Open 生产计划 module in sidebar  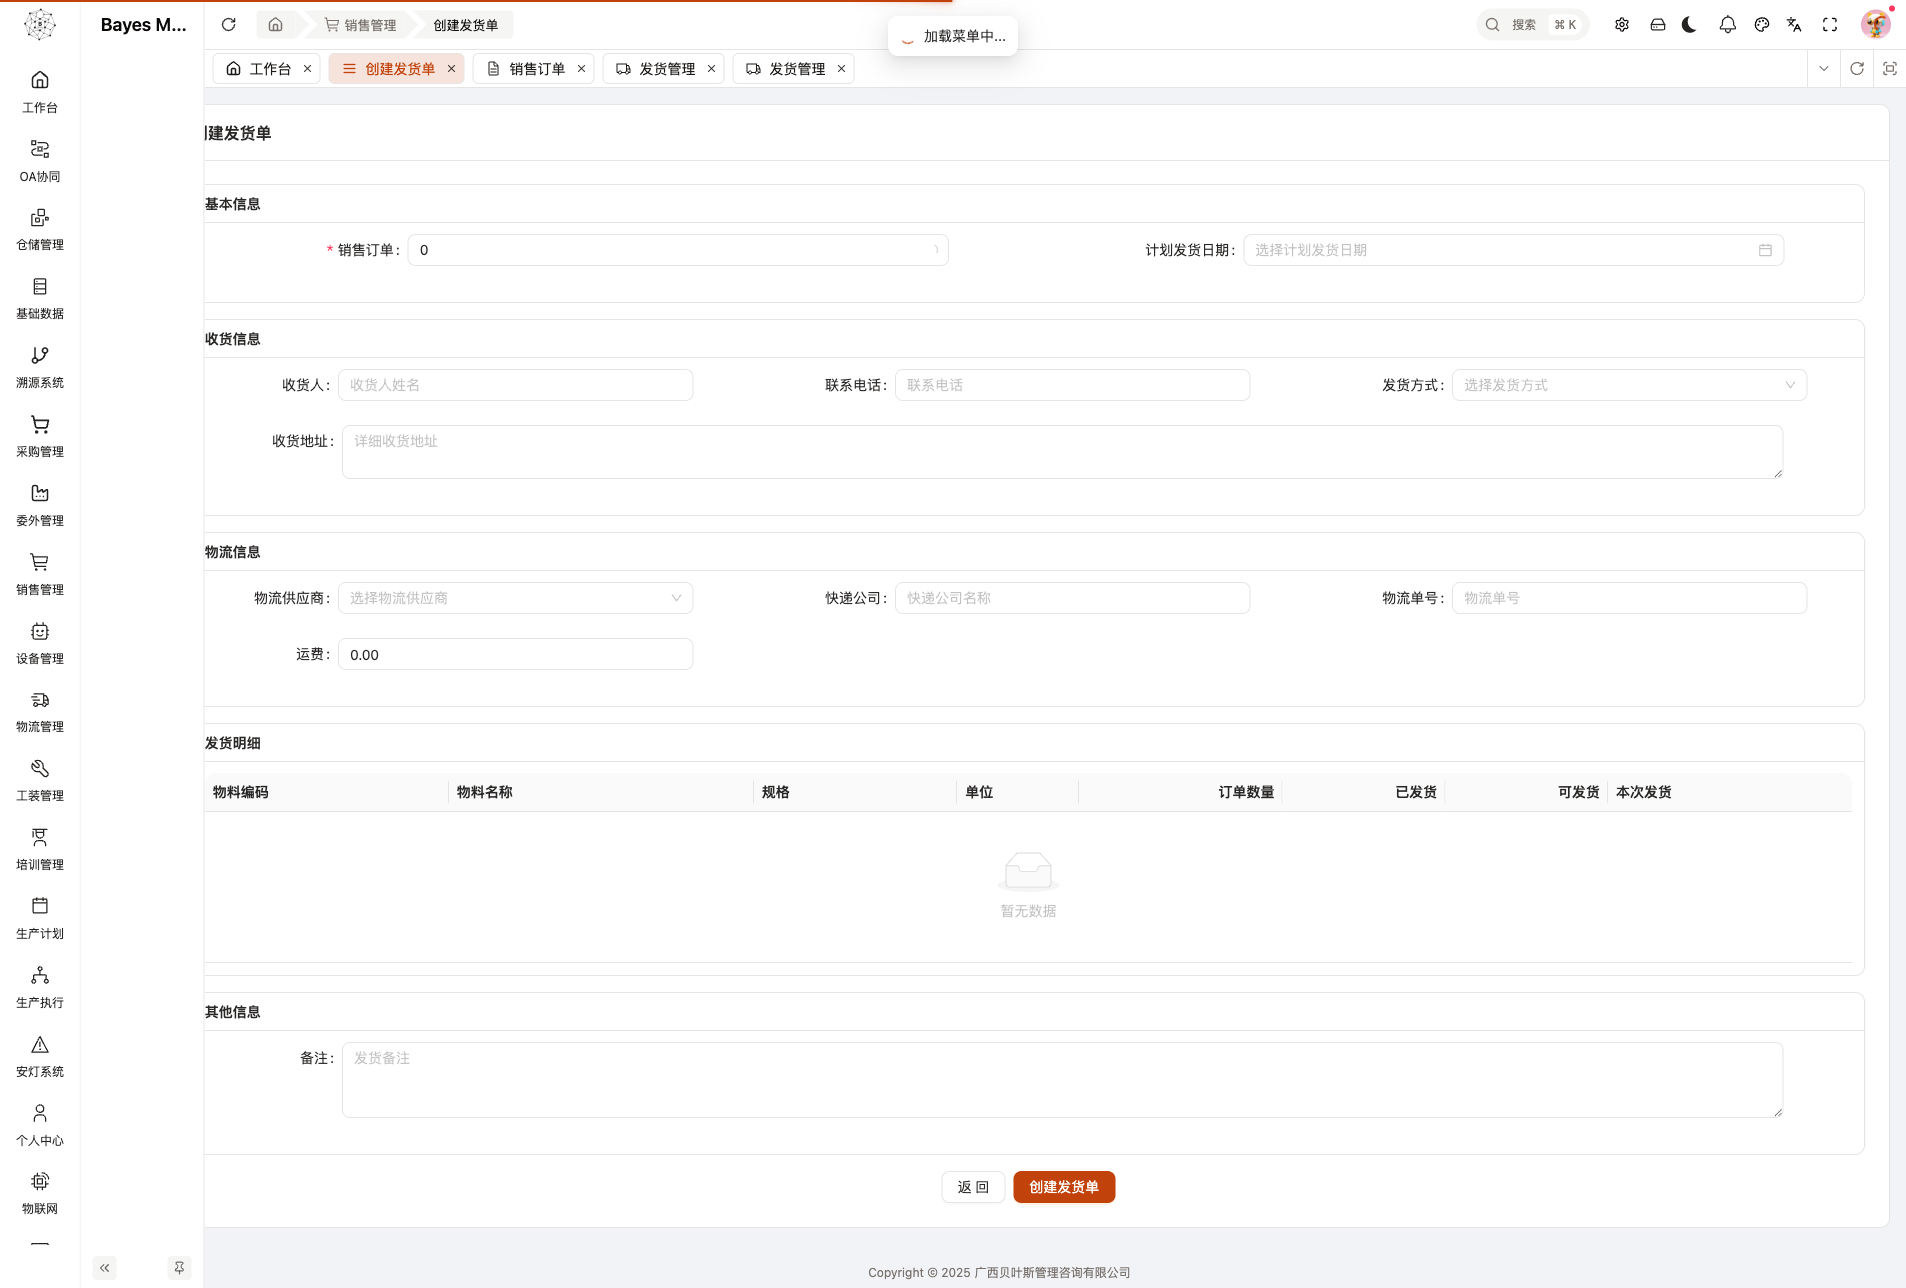[40, 918]
